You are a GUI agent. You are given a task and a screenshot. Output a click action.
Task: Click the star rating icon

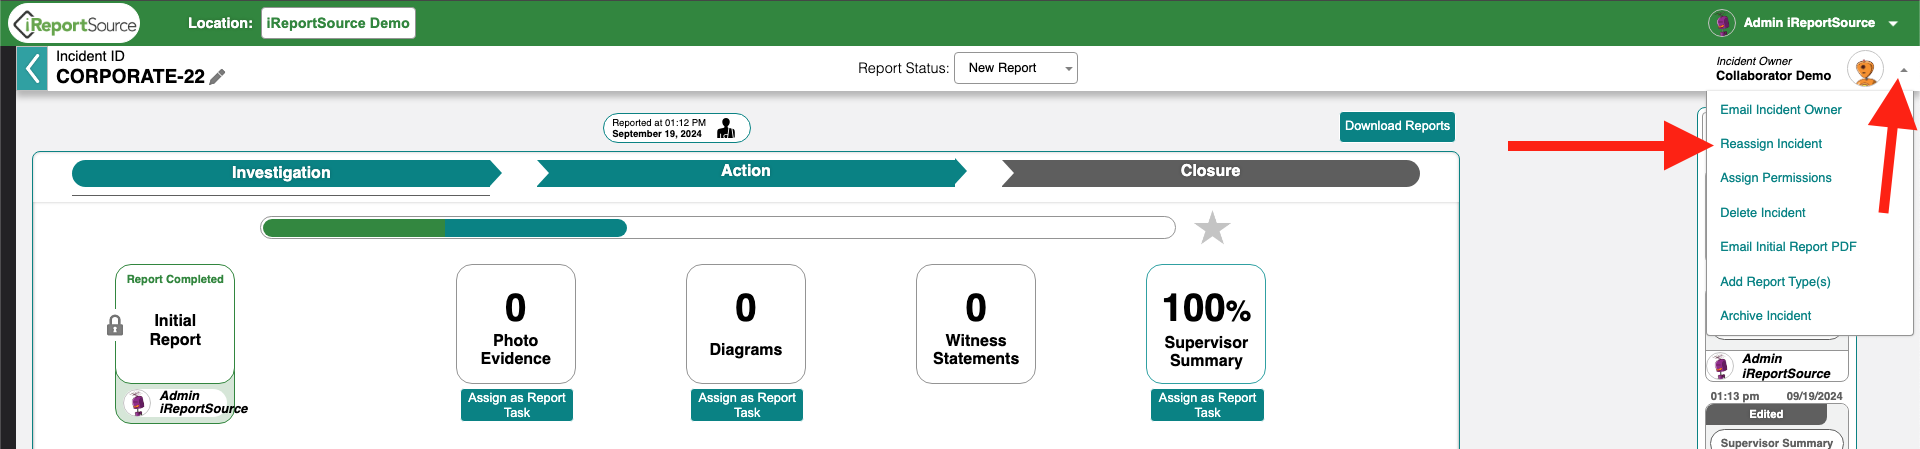click(x=1212, y=228)
